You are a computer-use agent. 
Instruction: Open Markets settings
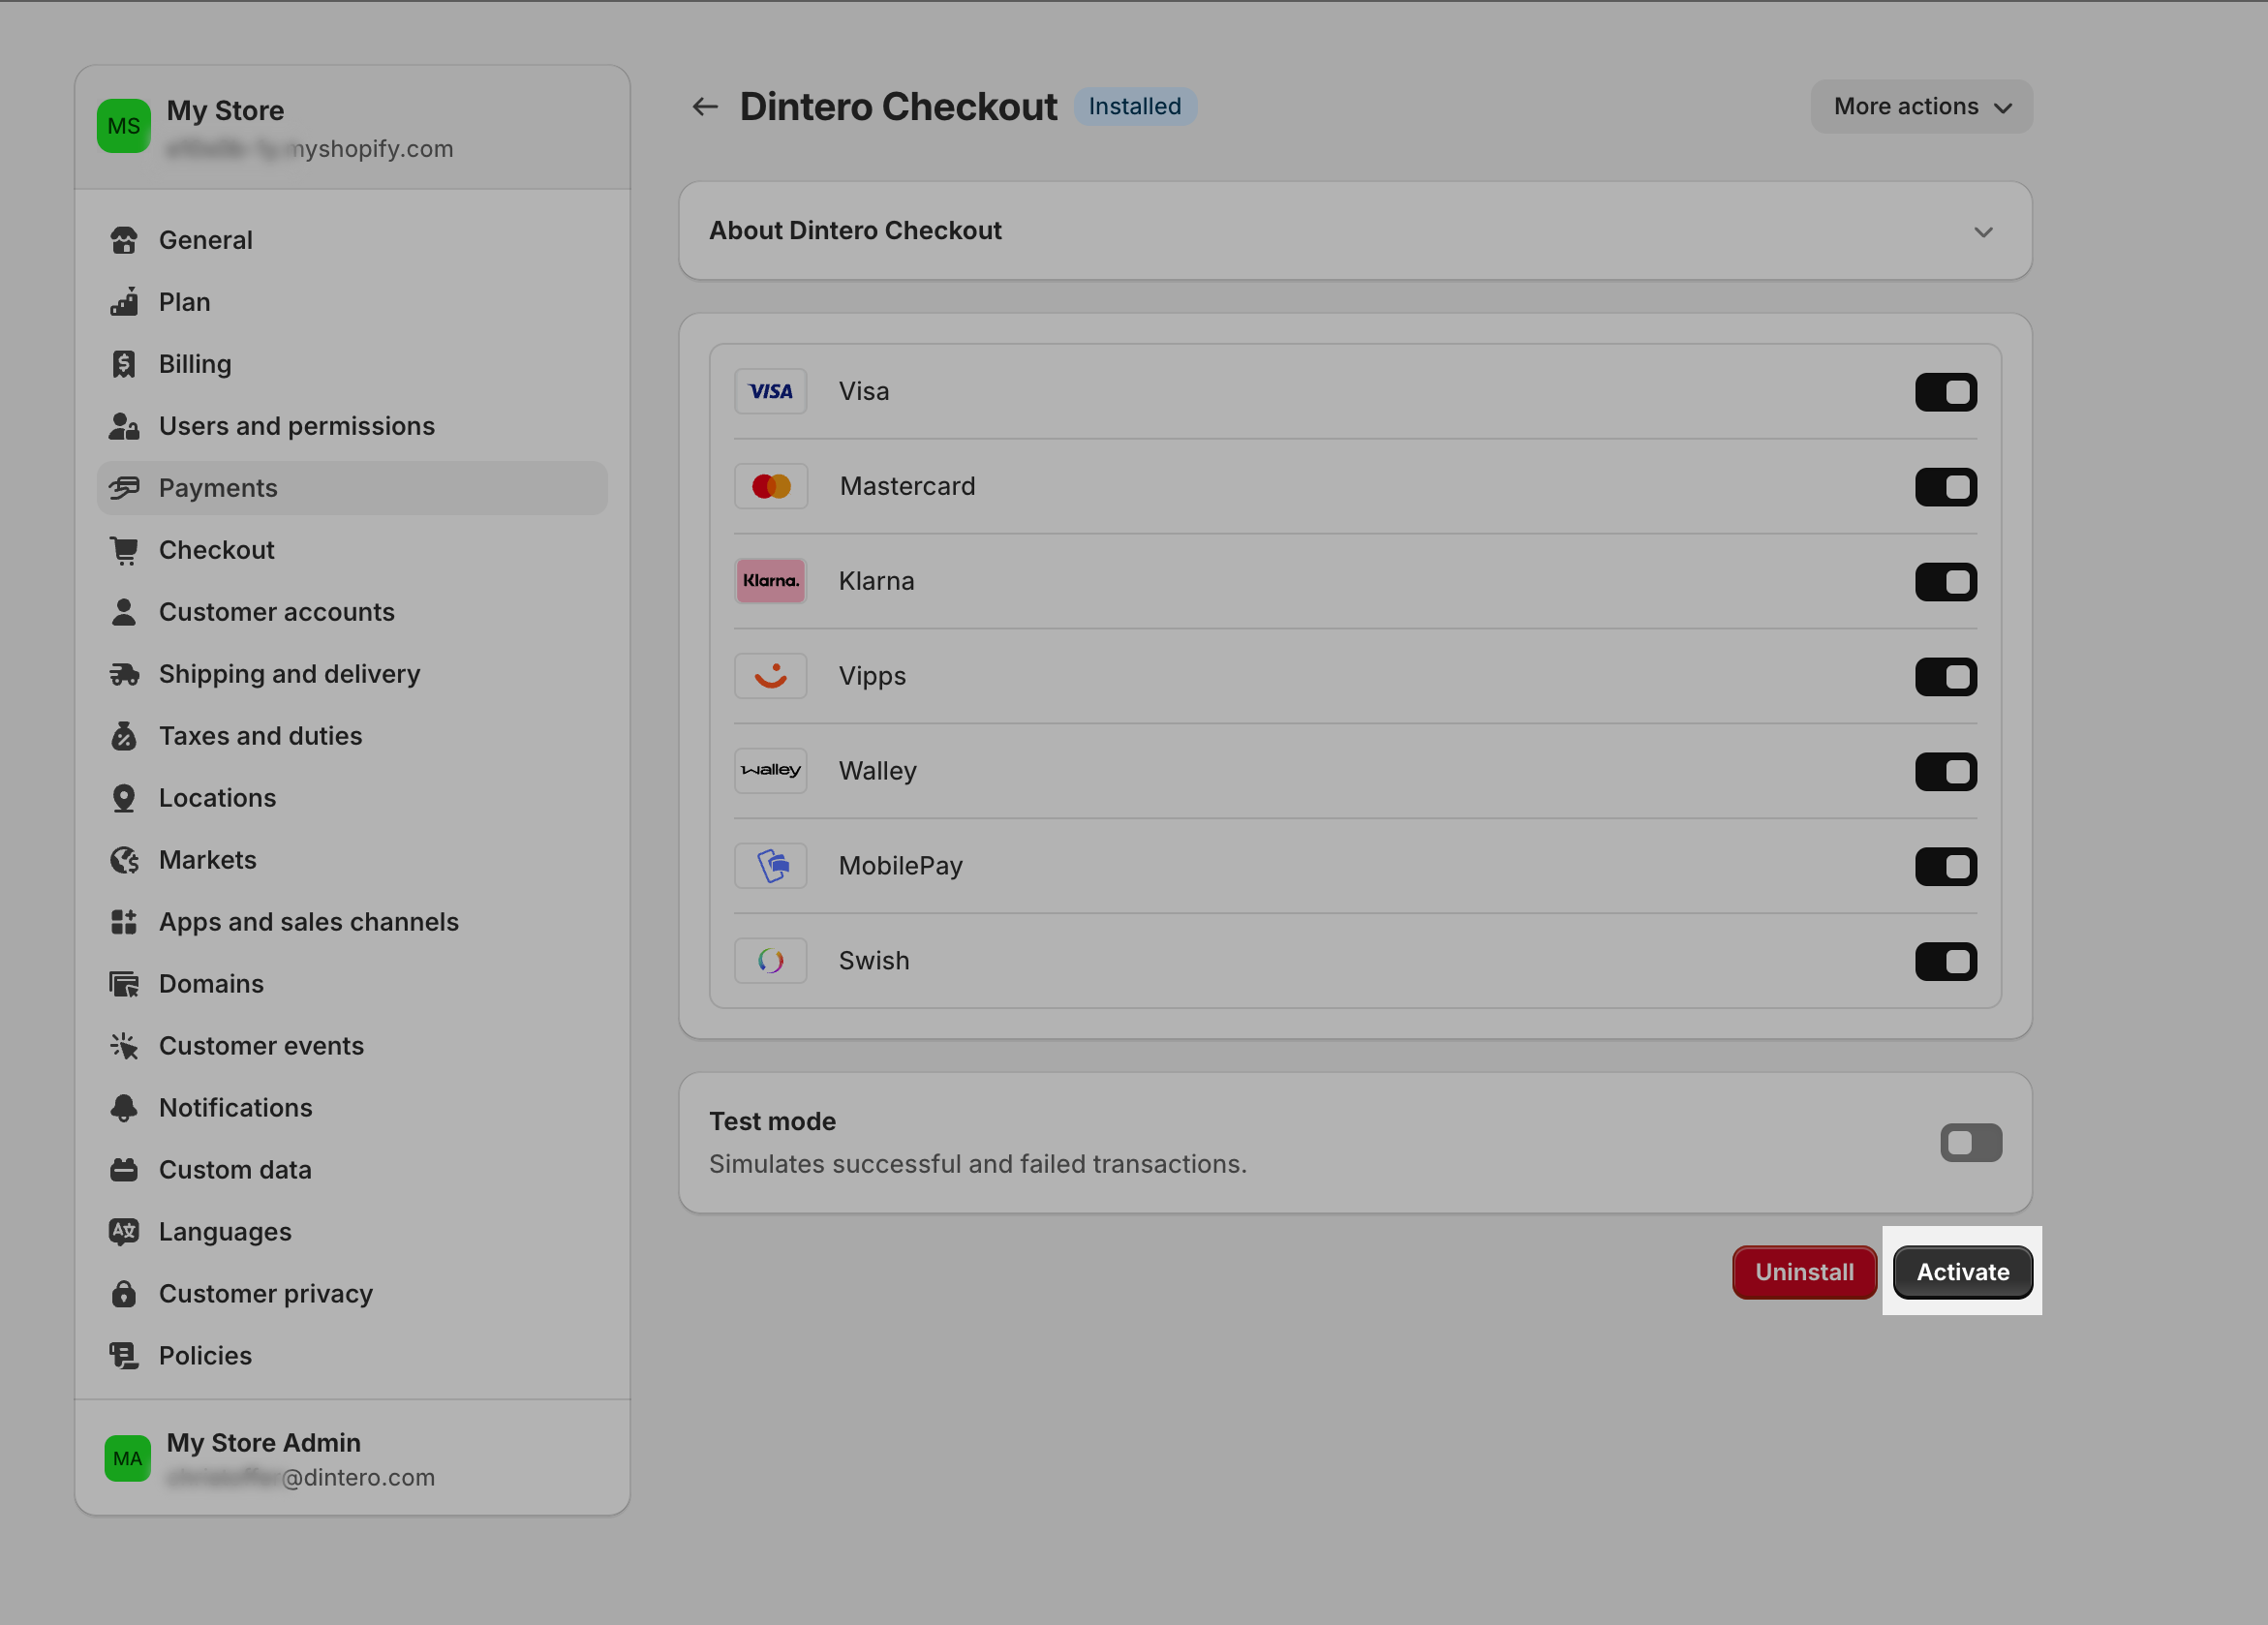click(352, 860)
